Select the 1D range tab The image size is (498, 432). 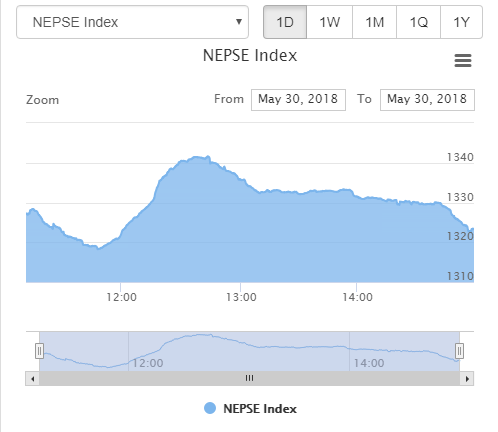tap(285, 22)
